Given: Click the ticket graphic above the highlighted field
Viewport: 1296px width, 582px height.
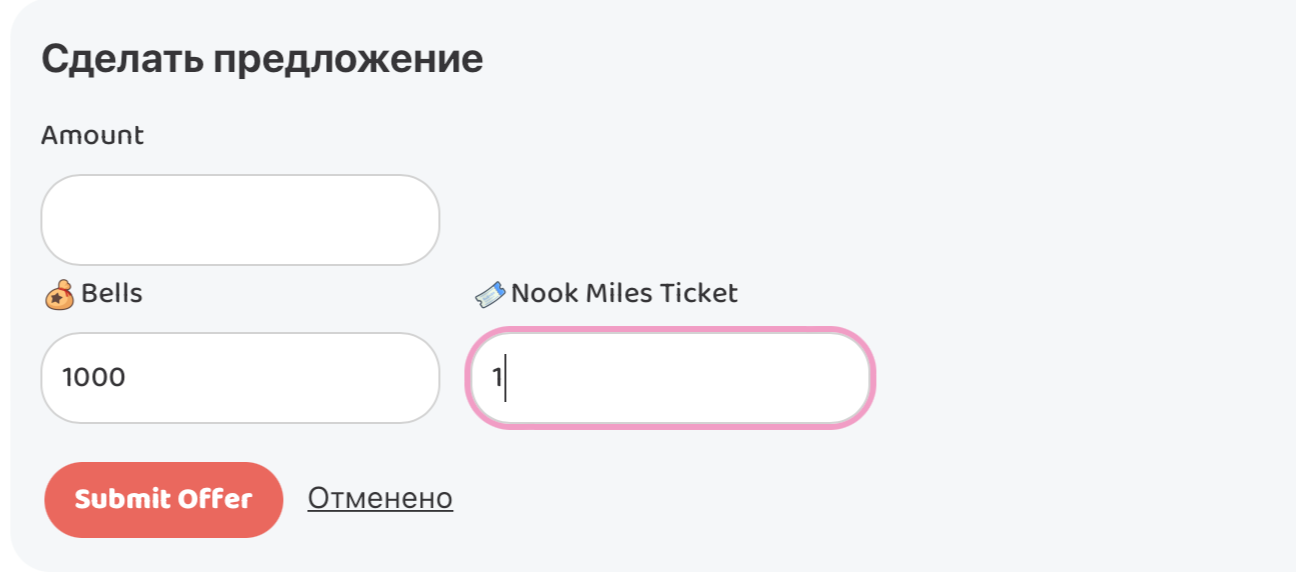Looking at the screenshot, I should pos(489,292).
